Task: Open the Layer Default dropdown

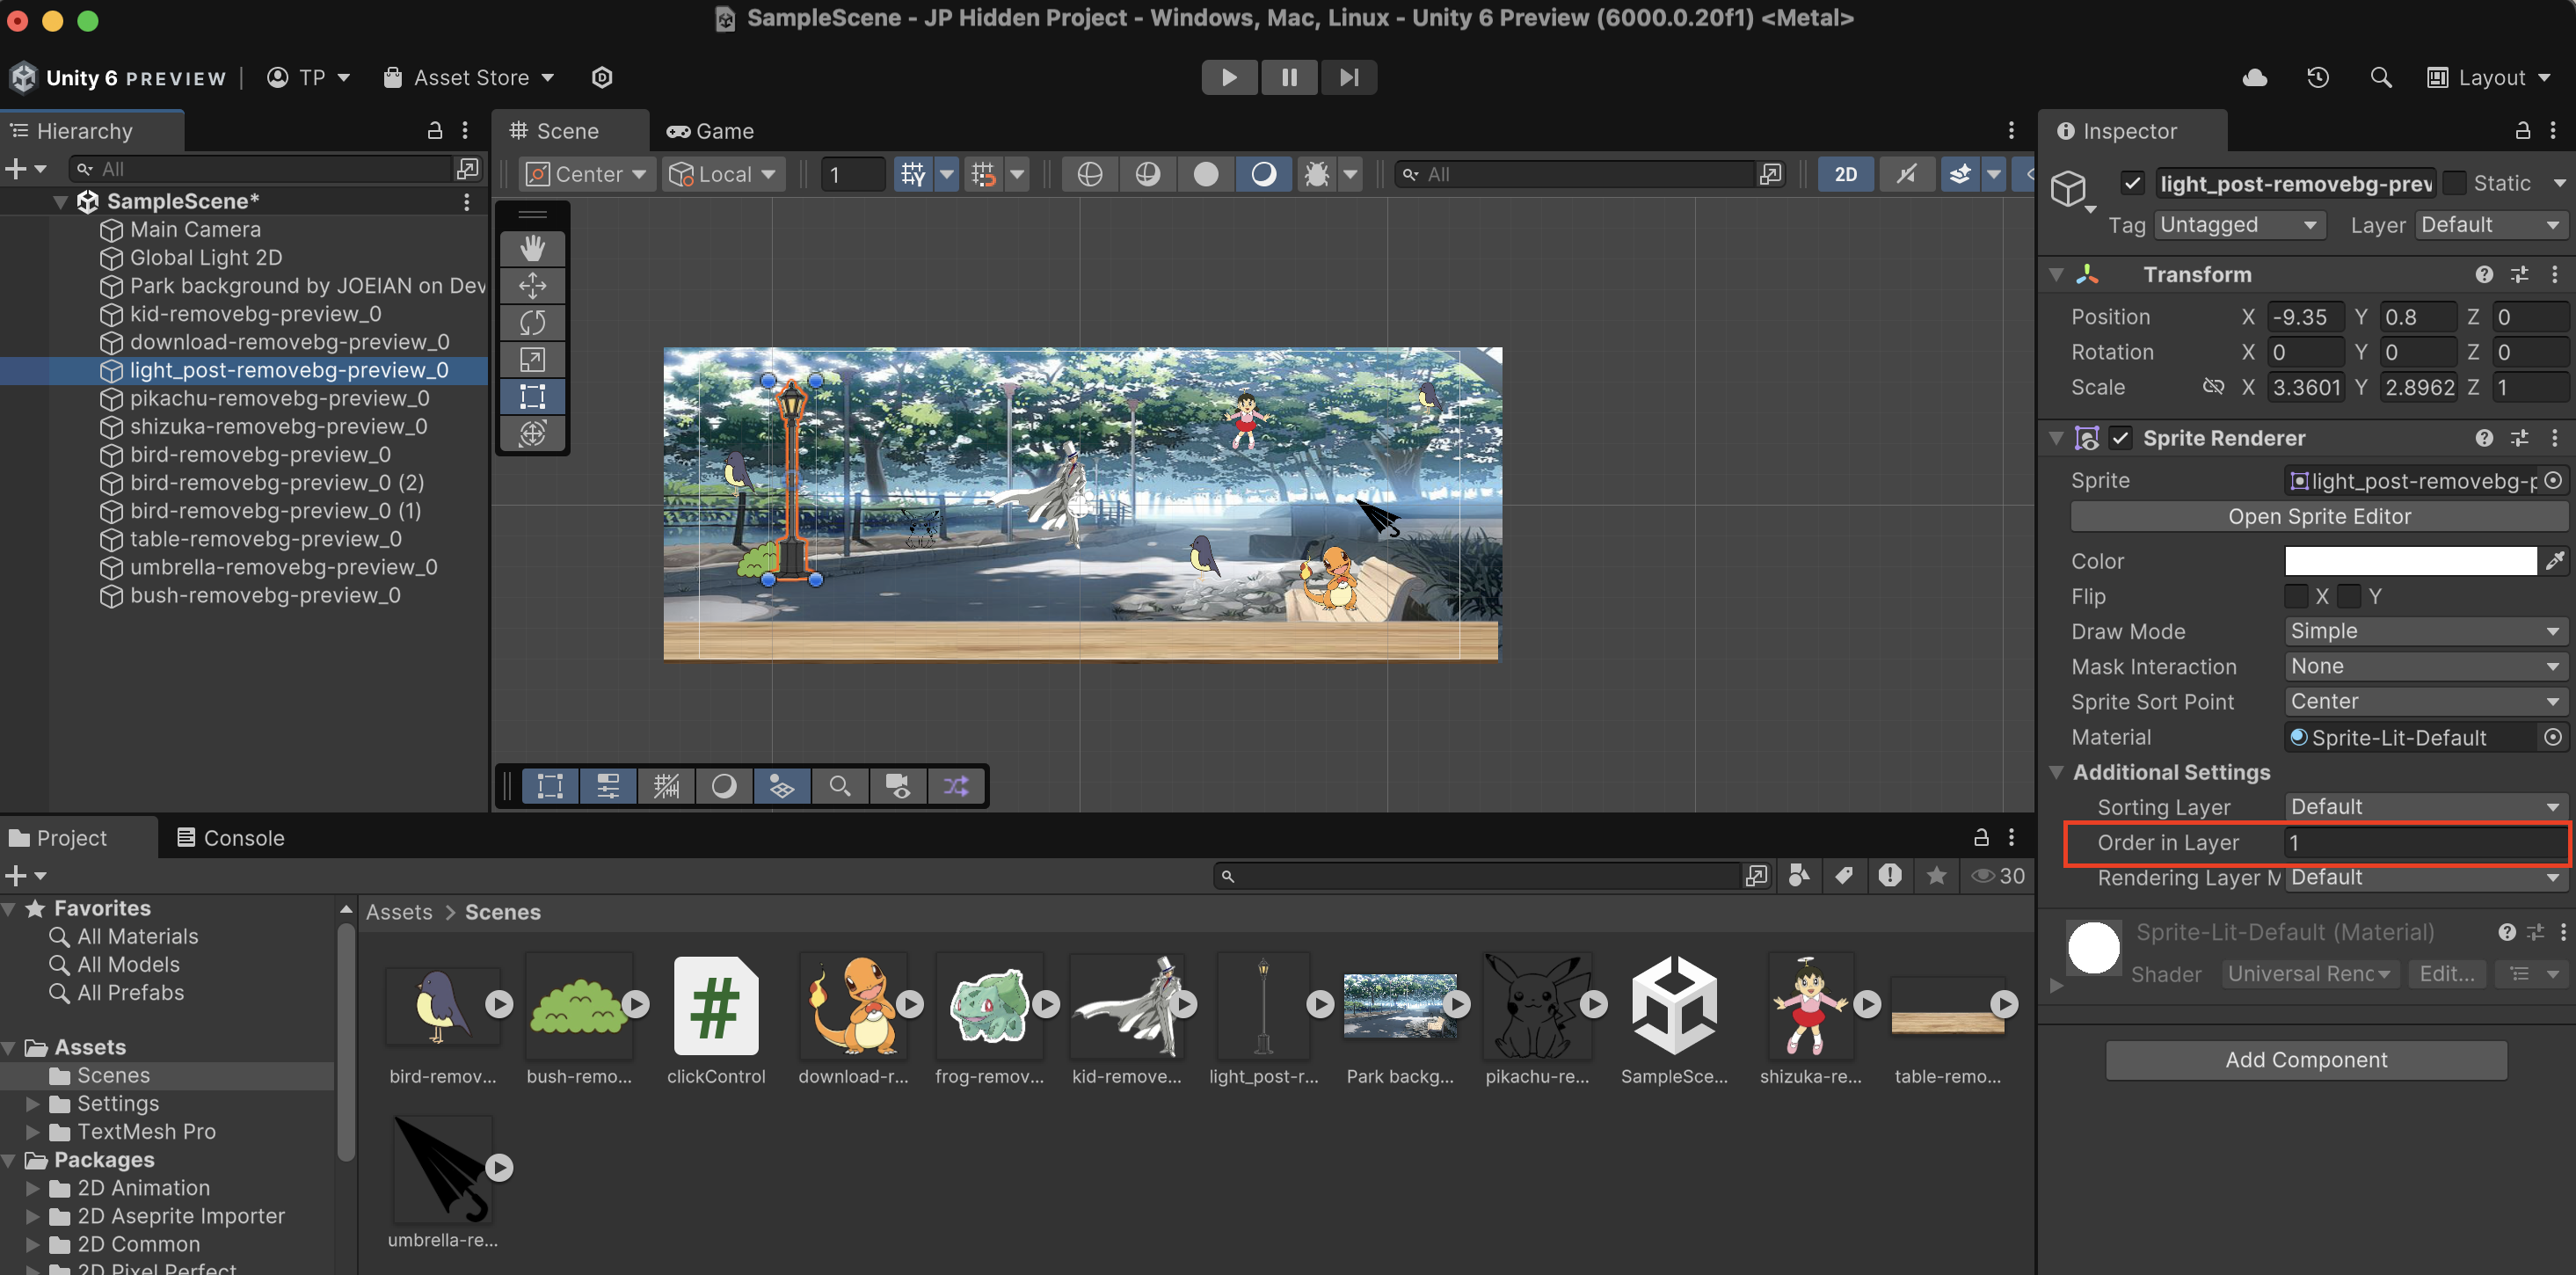Action: (2490, 225)
